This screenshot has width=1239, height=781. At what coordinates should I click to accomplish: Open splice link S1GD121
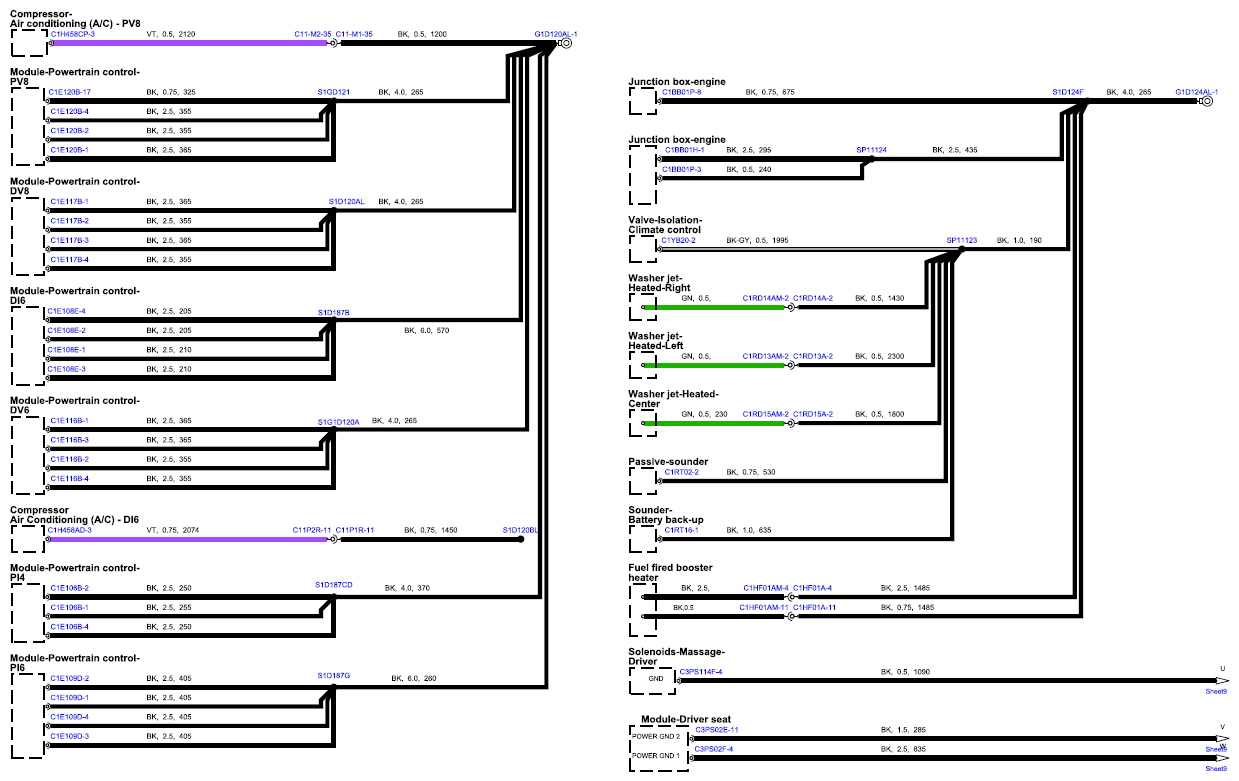pos(334,92)
